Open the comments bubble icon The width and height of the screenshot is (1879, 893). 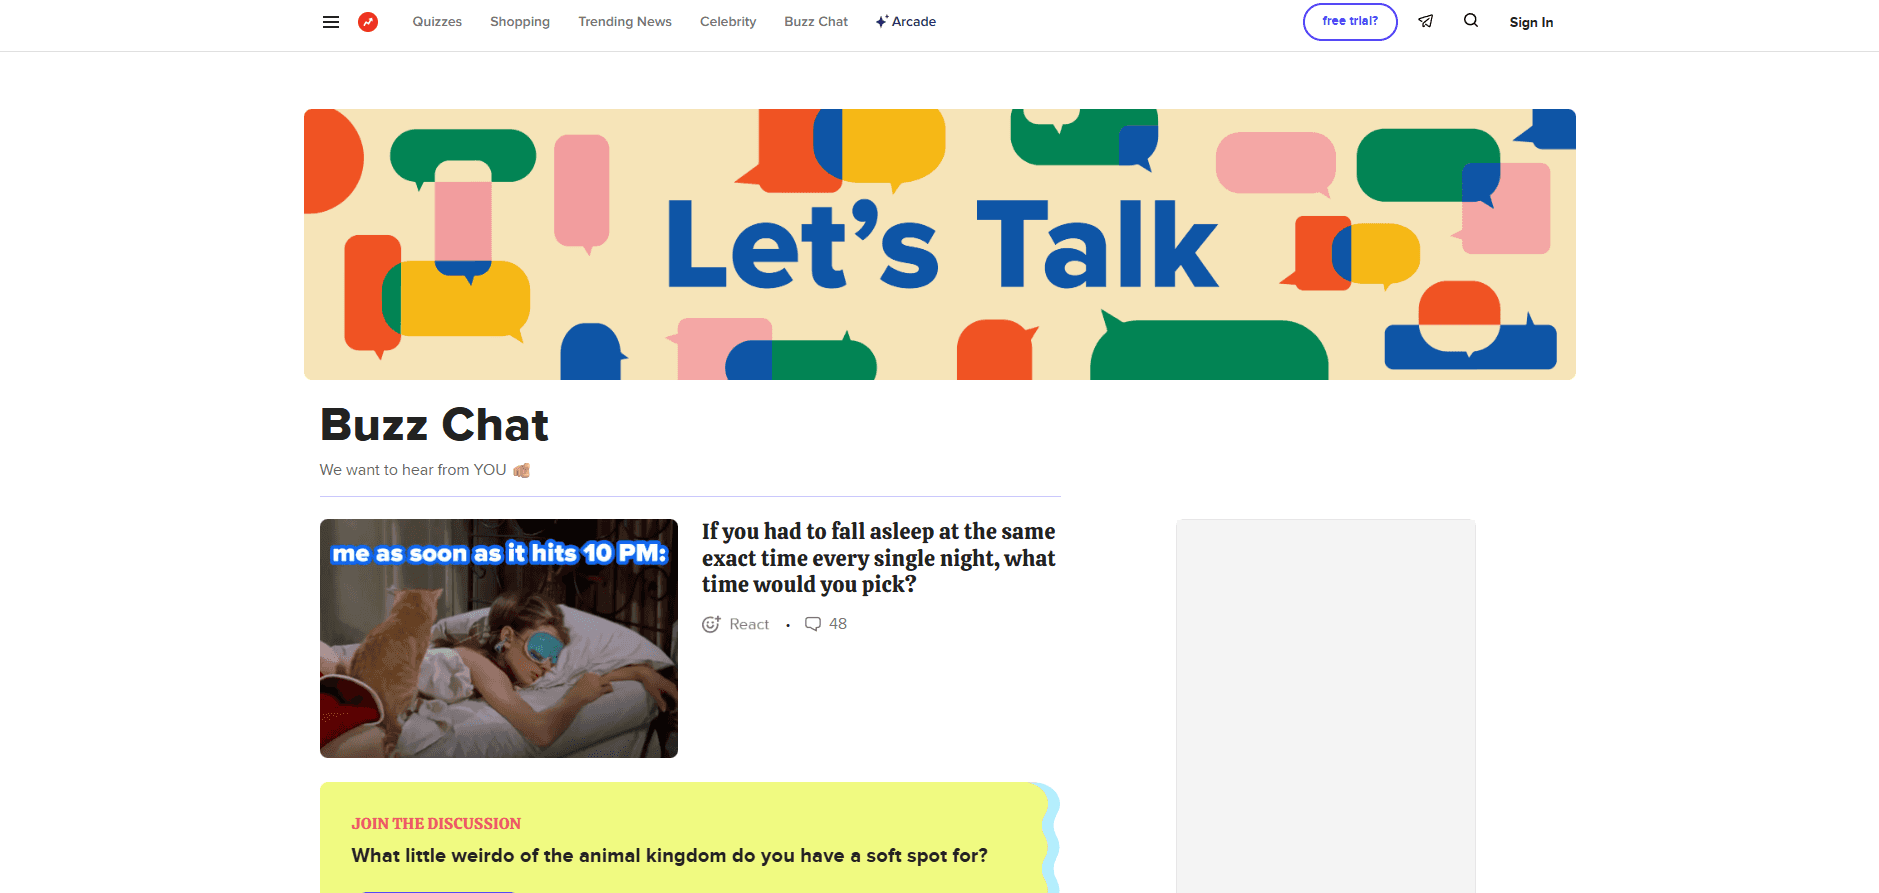coord(813,624)
